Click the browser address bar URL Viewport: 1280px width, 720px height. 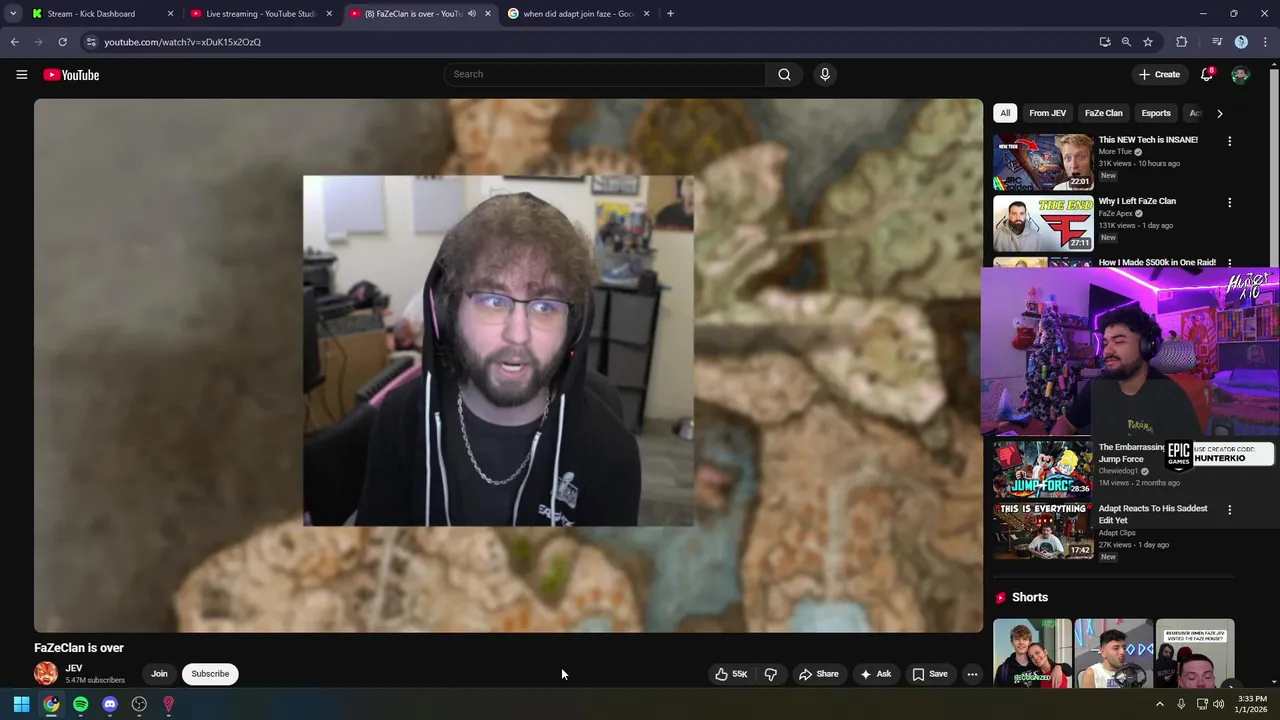click(182, 42)
